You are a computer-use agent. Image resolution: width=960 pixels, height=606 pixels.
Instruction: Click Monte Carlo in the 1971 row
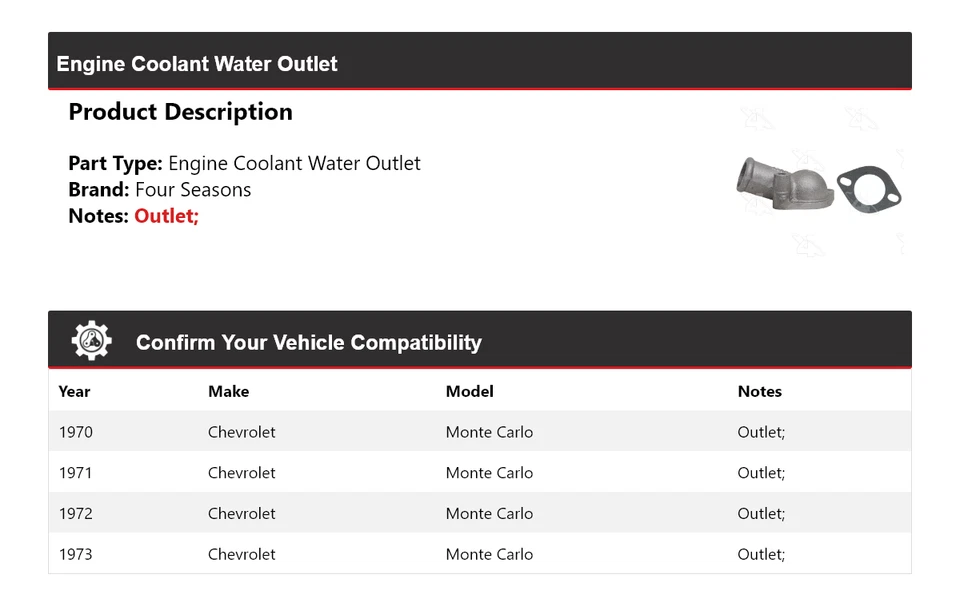(489, 473)
